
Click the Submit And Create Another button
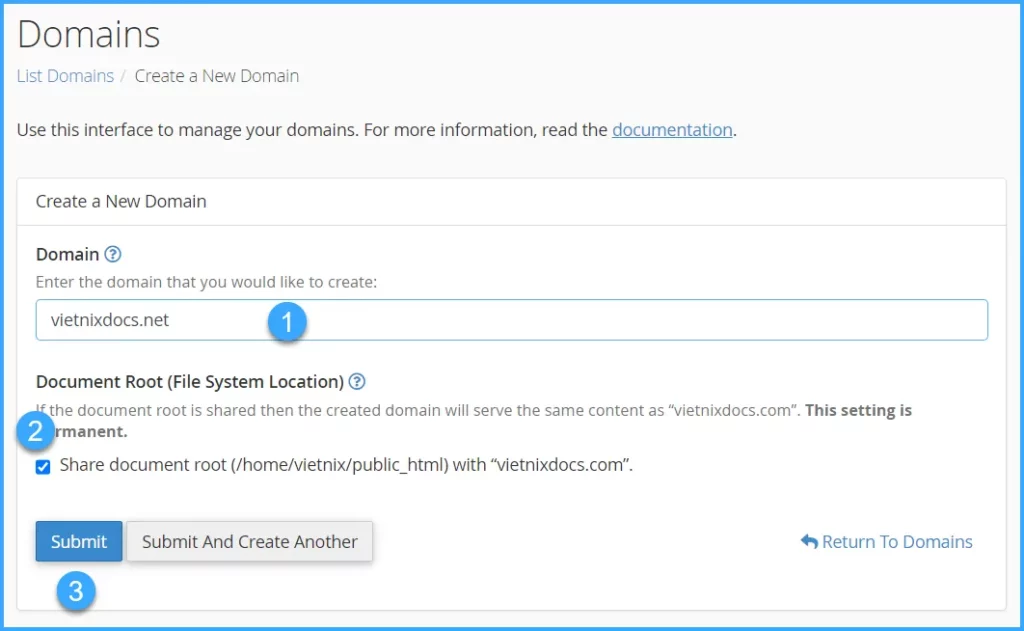click(249, 541)
